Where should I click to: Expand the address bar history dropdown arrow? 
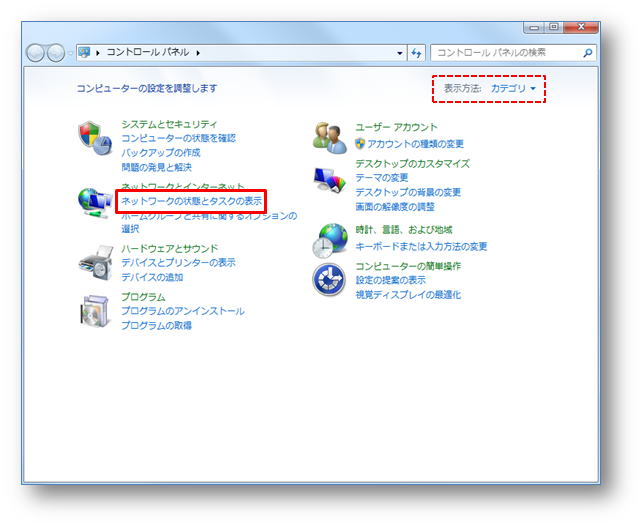400,53
